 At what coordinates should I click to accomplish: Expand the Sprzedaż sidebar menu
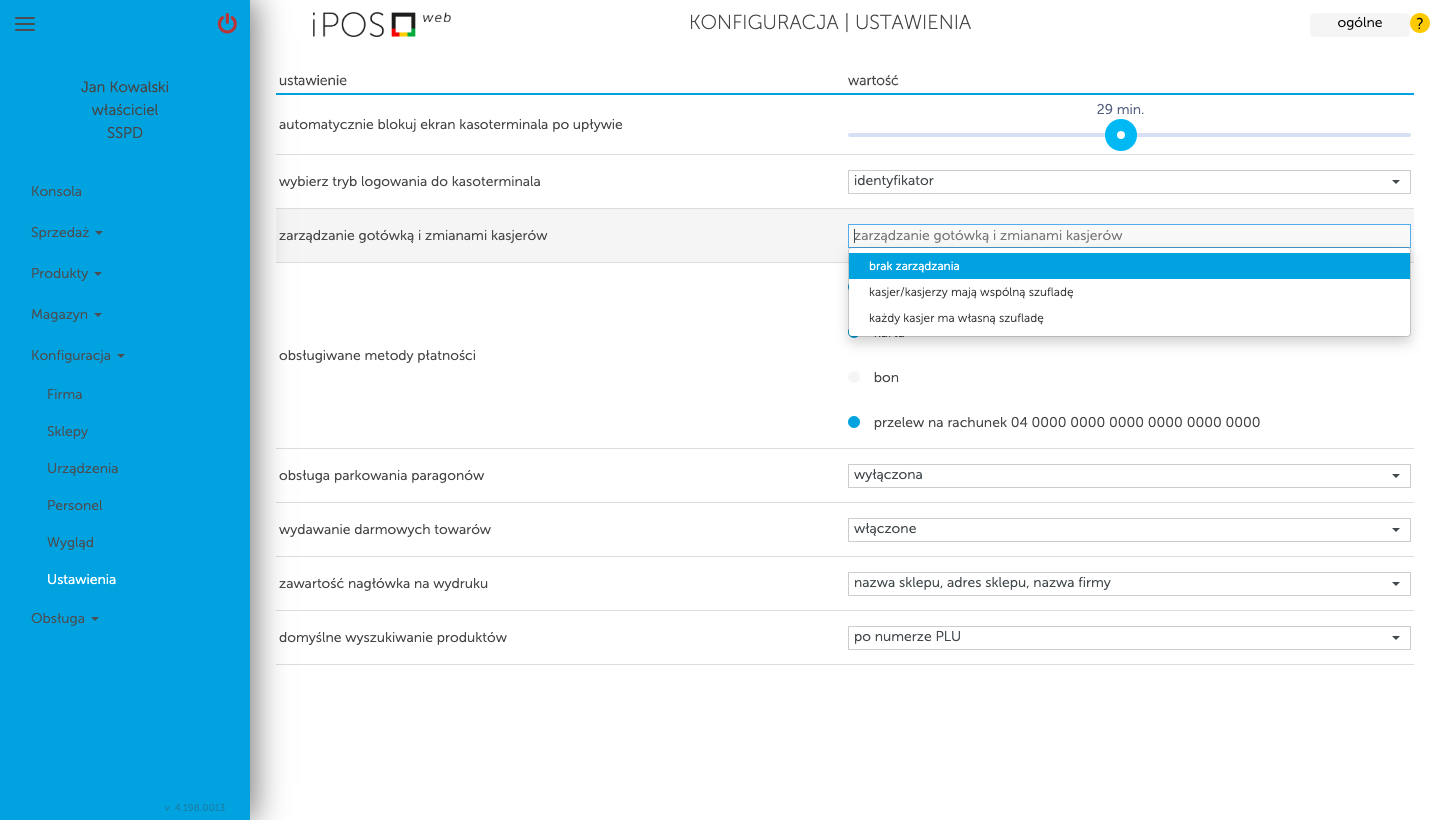click(67, 232)
